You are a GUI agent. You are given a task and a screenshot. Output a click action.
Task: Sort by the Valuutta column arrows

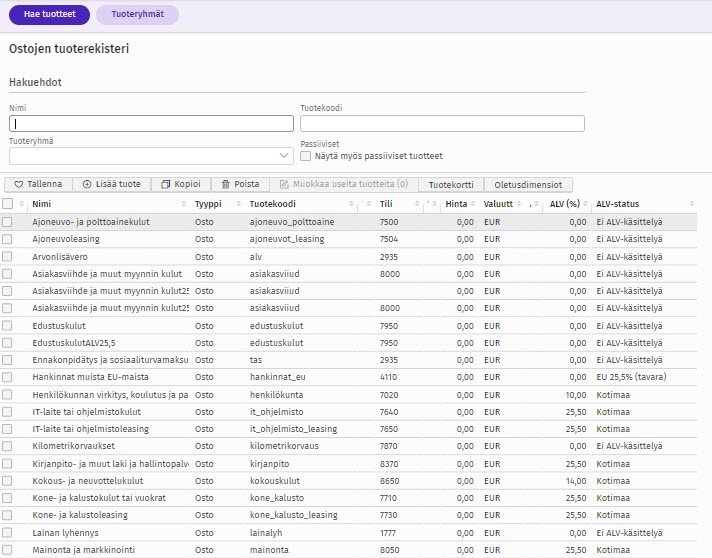519,204
